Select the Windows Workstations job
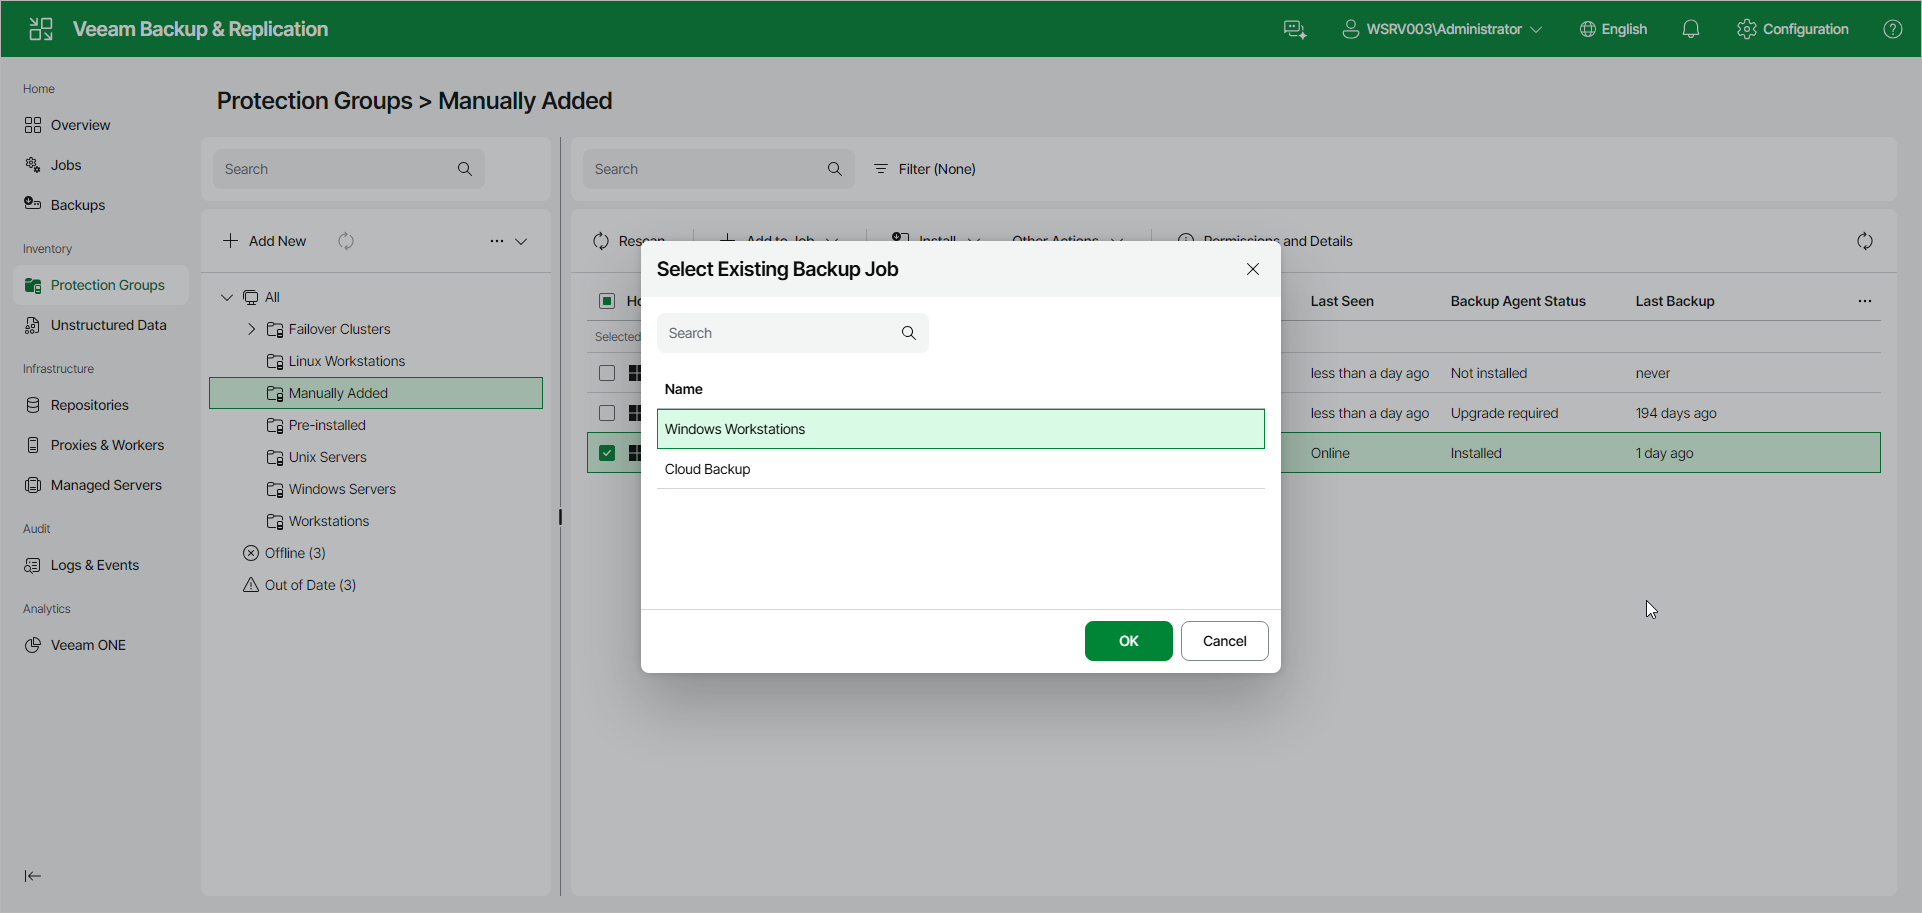 (961, 429)
